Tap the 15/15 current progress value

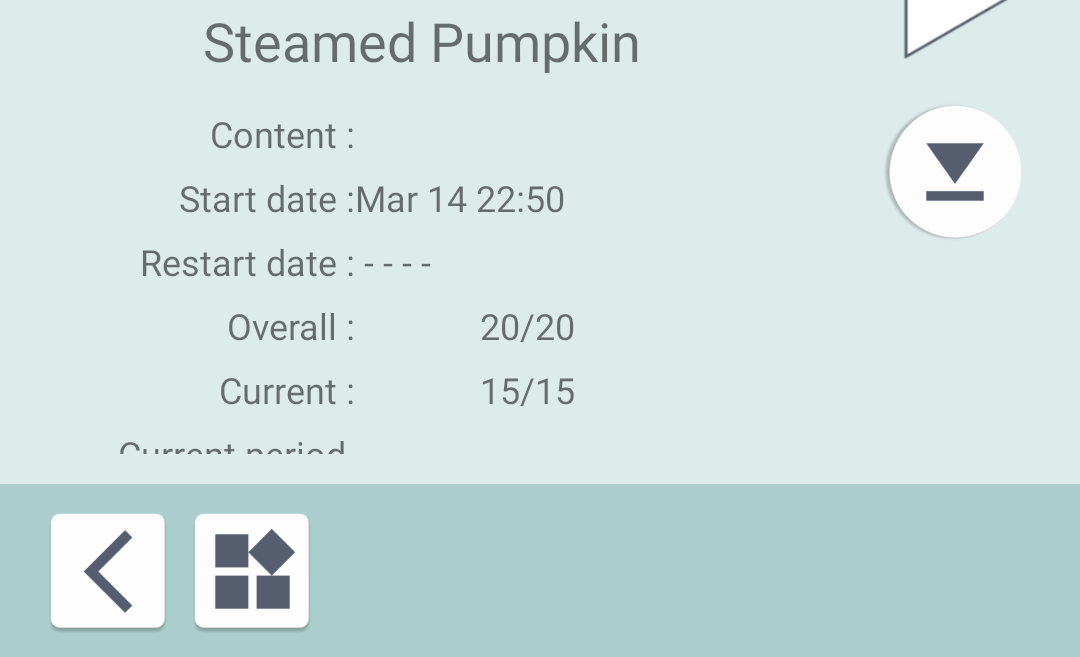[x=527, y=392]
